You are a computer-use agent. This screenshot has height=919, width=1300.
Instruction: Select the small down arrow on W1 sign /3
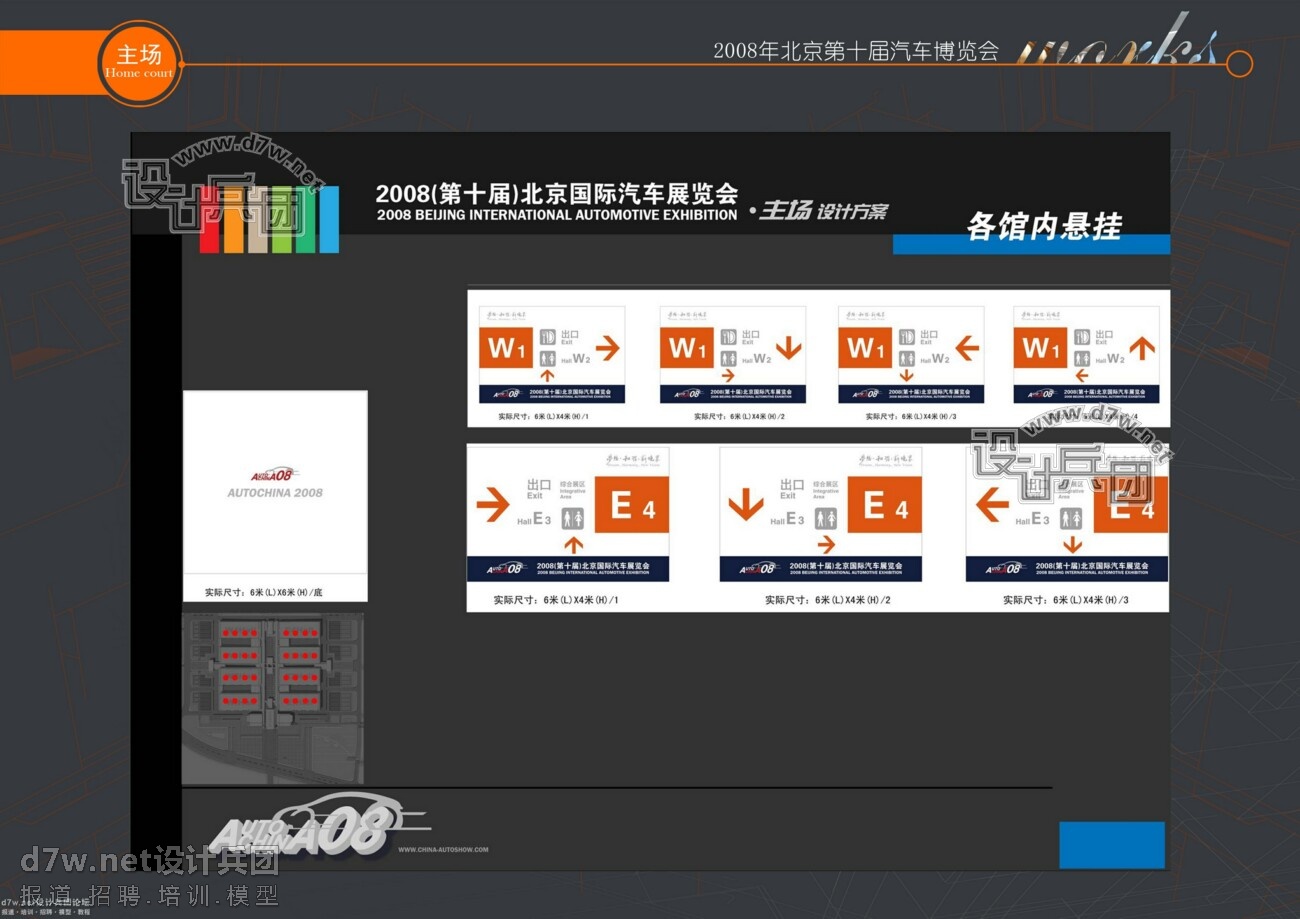[x=906, y=375]
